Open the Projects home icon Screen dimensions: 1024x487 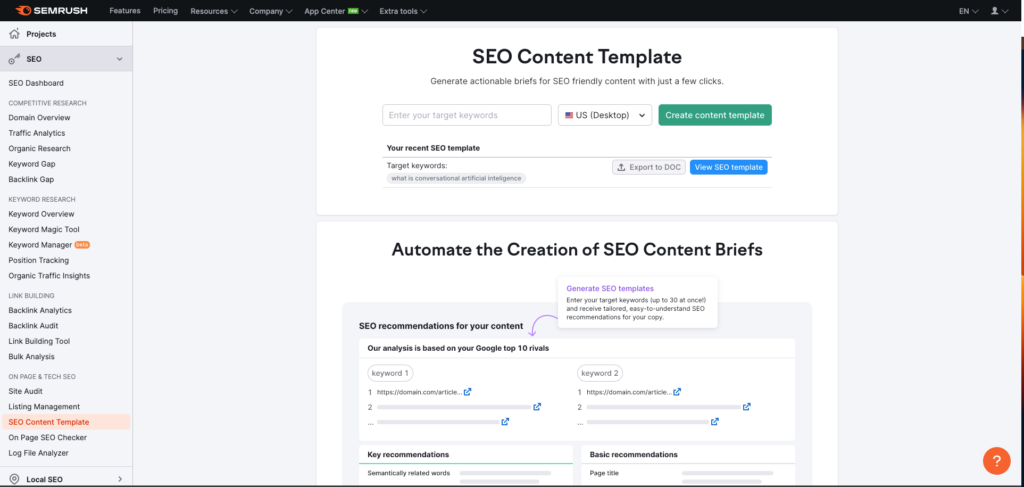click(x=14, y=34)
